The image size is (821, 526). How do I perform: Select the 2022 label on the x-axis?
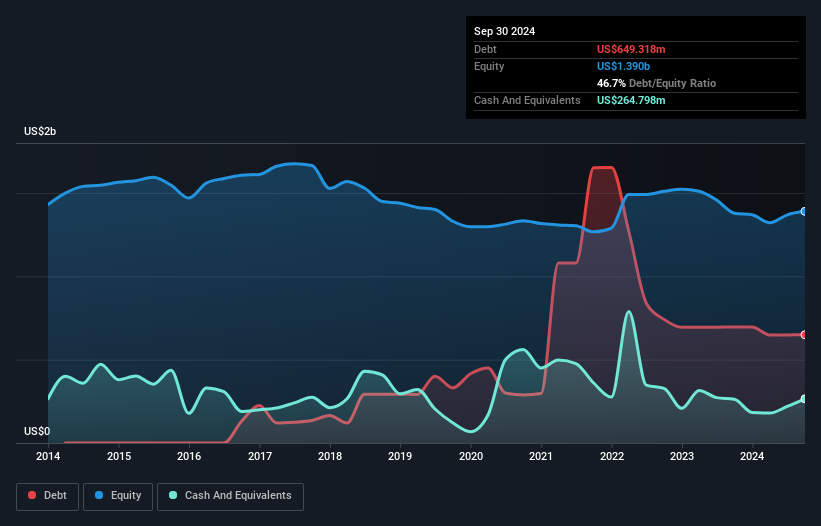[x=612, y=457]
